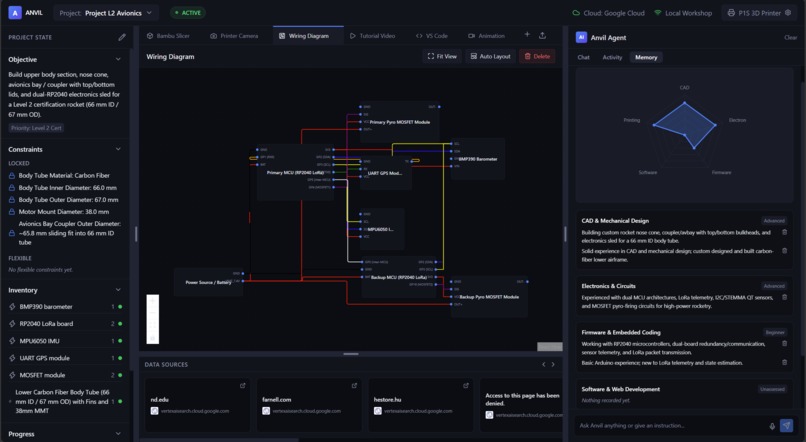Viewport: 806px width, 442px height.
Task: Click the RP2040 LoRa board inventory icon
Action: tap(12, 324)
